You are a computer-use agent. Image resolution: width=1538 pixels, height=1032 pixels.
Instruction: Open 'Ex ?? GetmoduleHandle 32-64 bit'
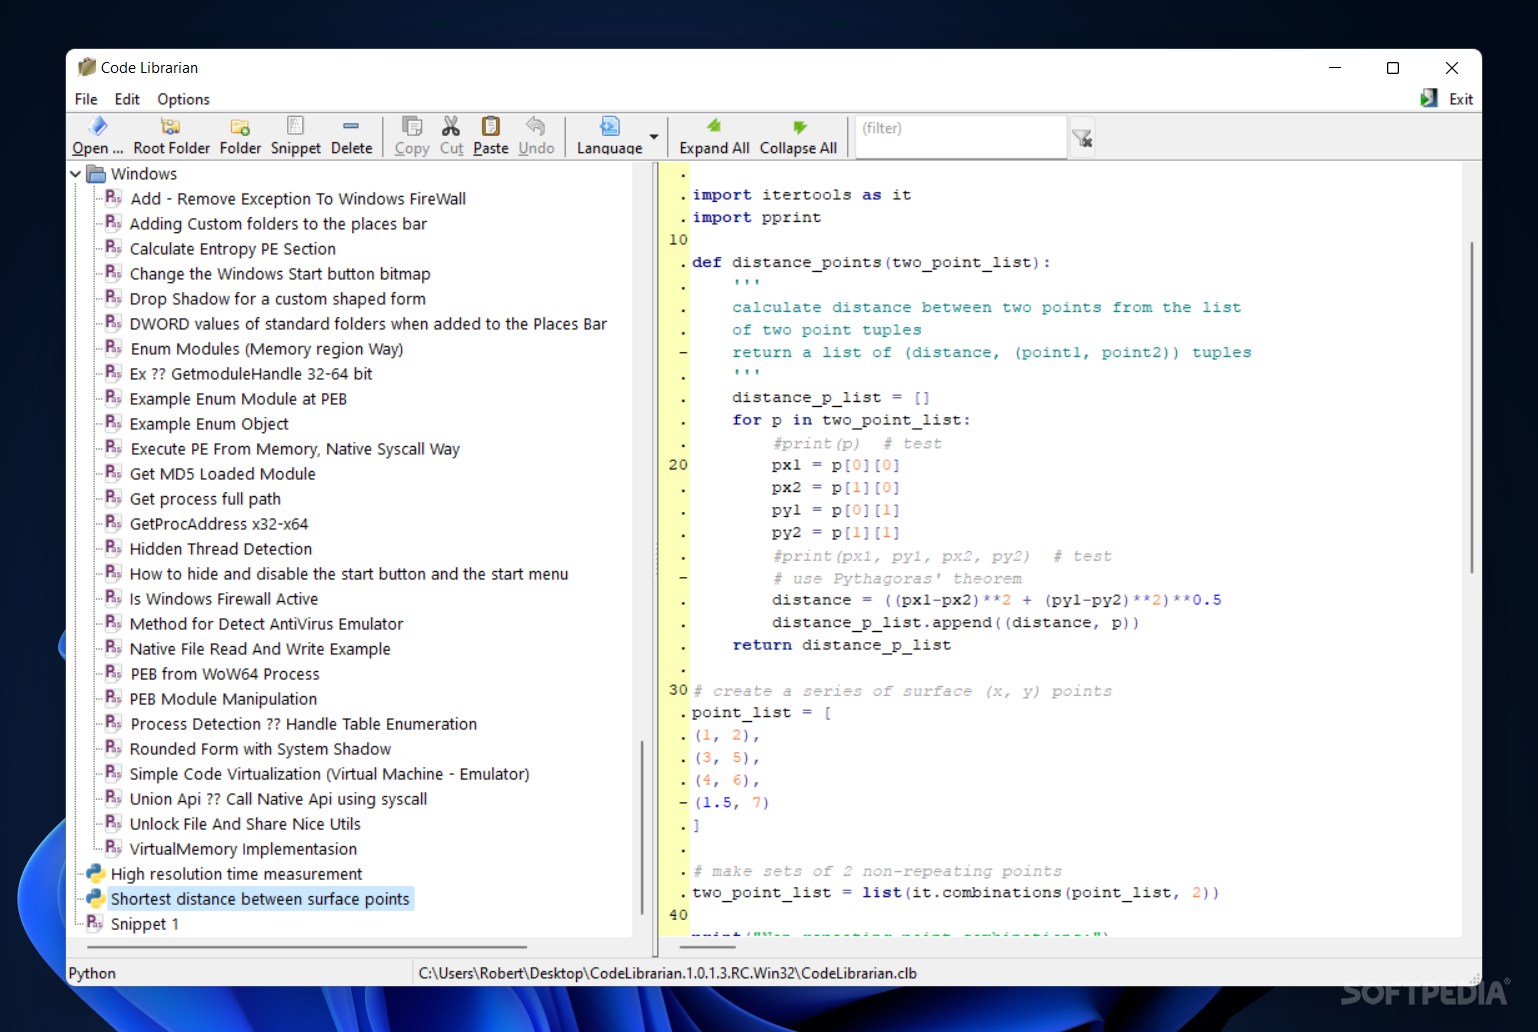tap(251, 374)
